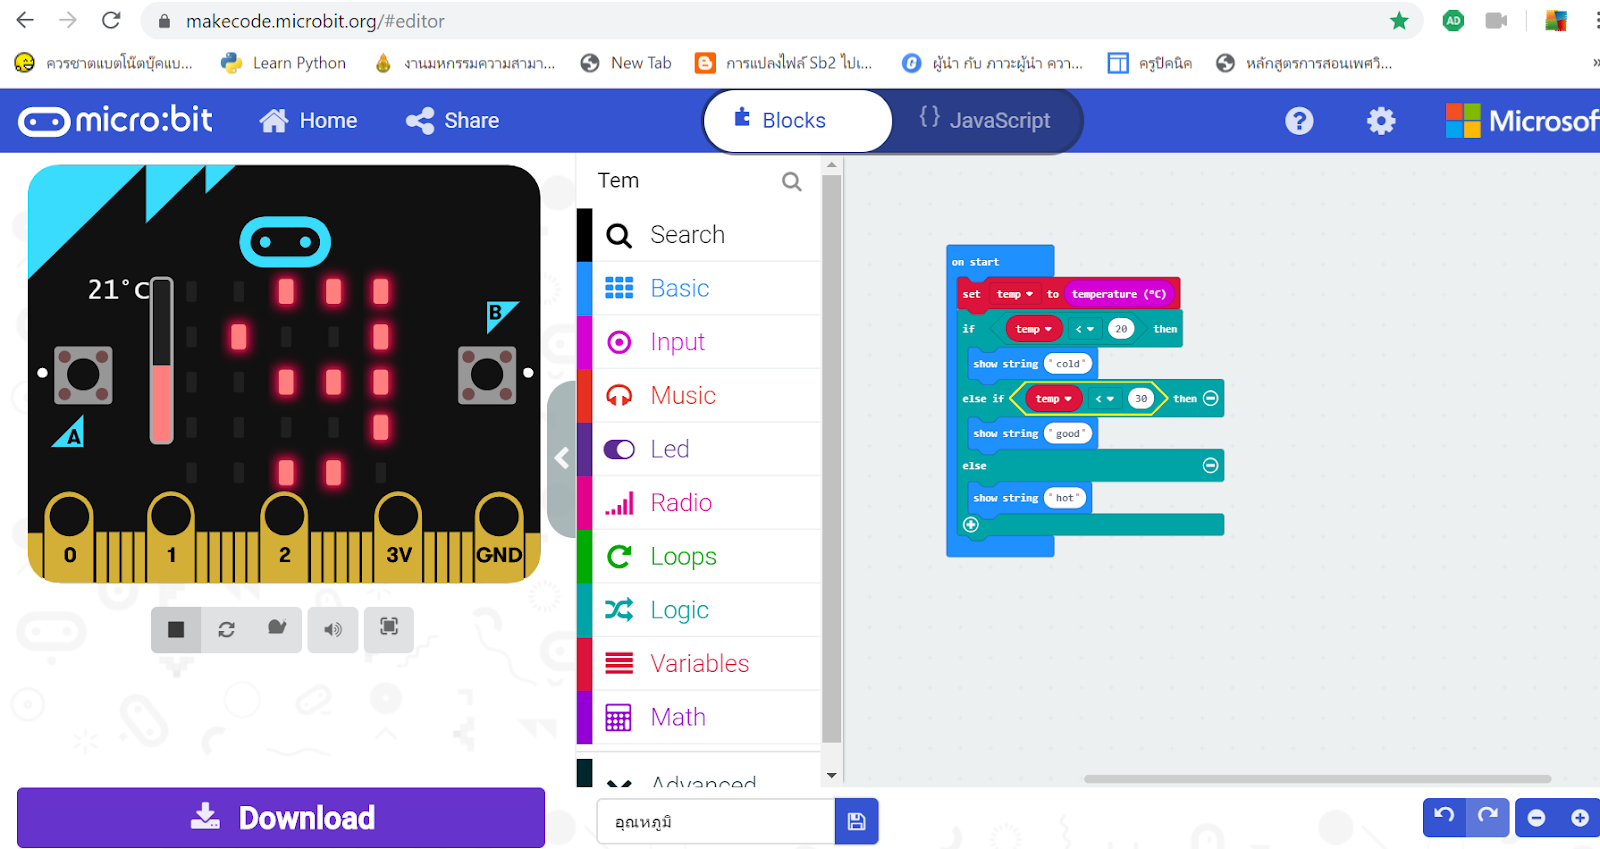Restart the simulator
1600x849 pixels.
(227, 629)
